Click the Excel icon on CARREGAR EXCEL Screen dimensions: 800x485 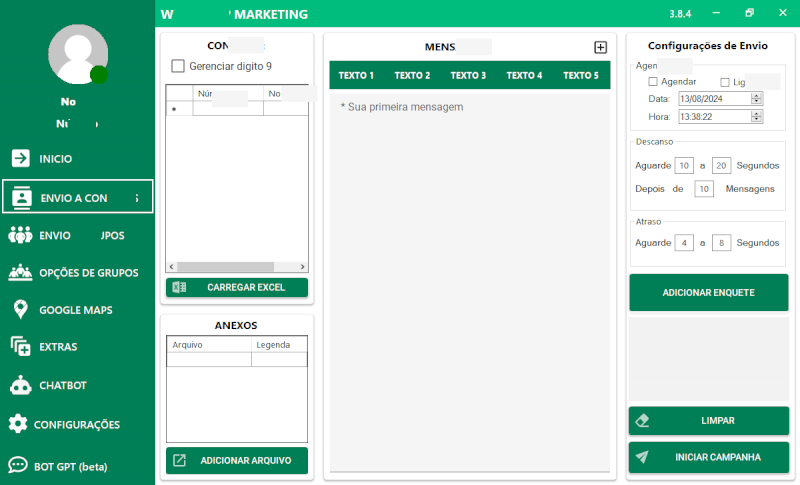(x=180, y=287)
